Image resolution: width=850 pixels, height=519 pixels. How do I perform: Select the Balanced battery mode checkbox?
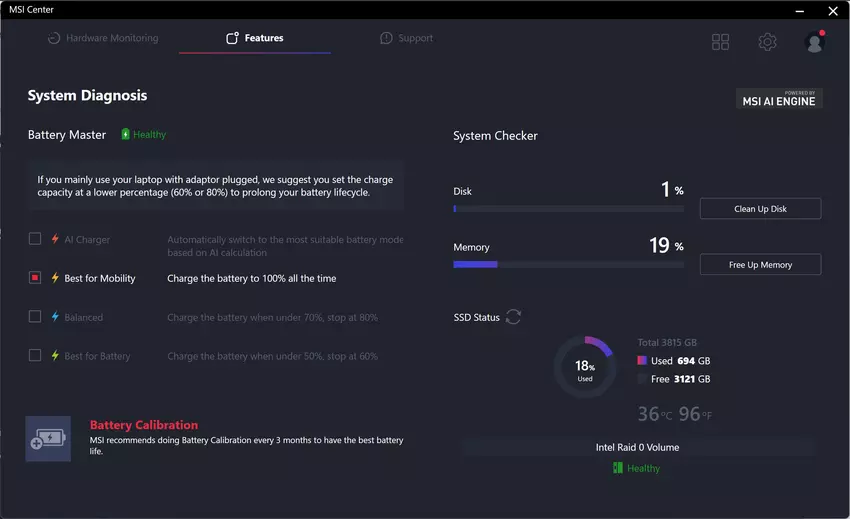click(35, 317)
